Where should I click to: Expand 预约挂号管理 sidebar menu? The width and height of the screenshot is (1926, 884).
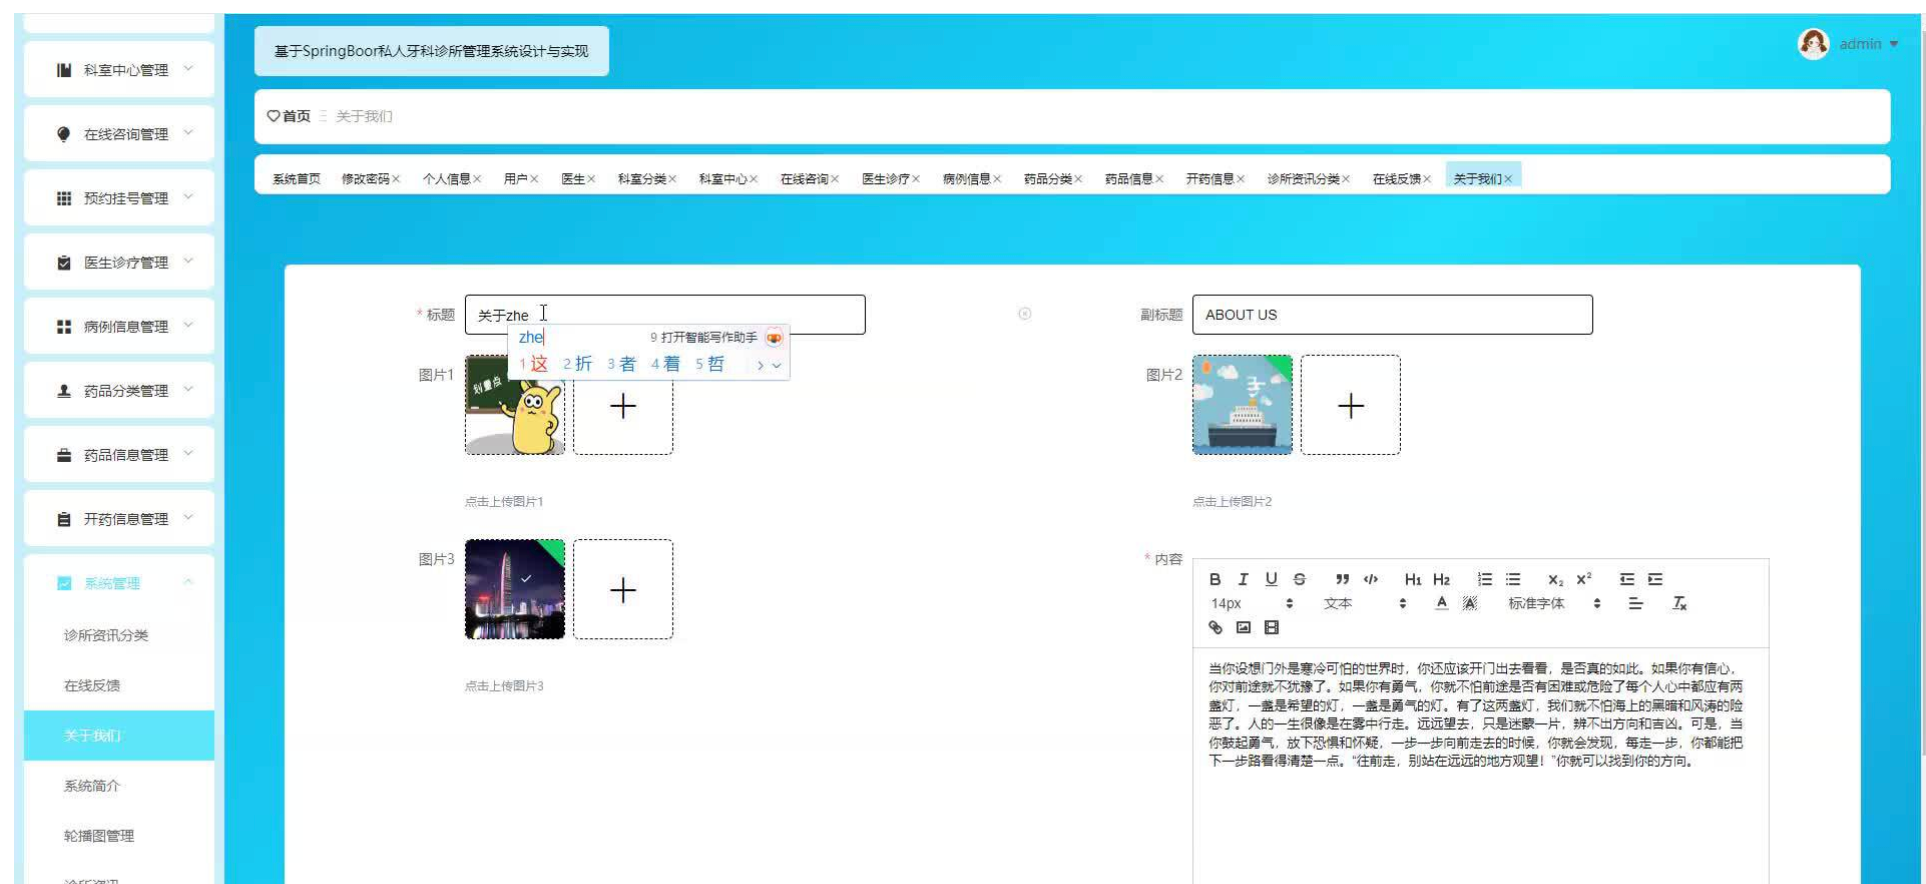click(x=119, y=198)
